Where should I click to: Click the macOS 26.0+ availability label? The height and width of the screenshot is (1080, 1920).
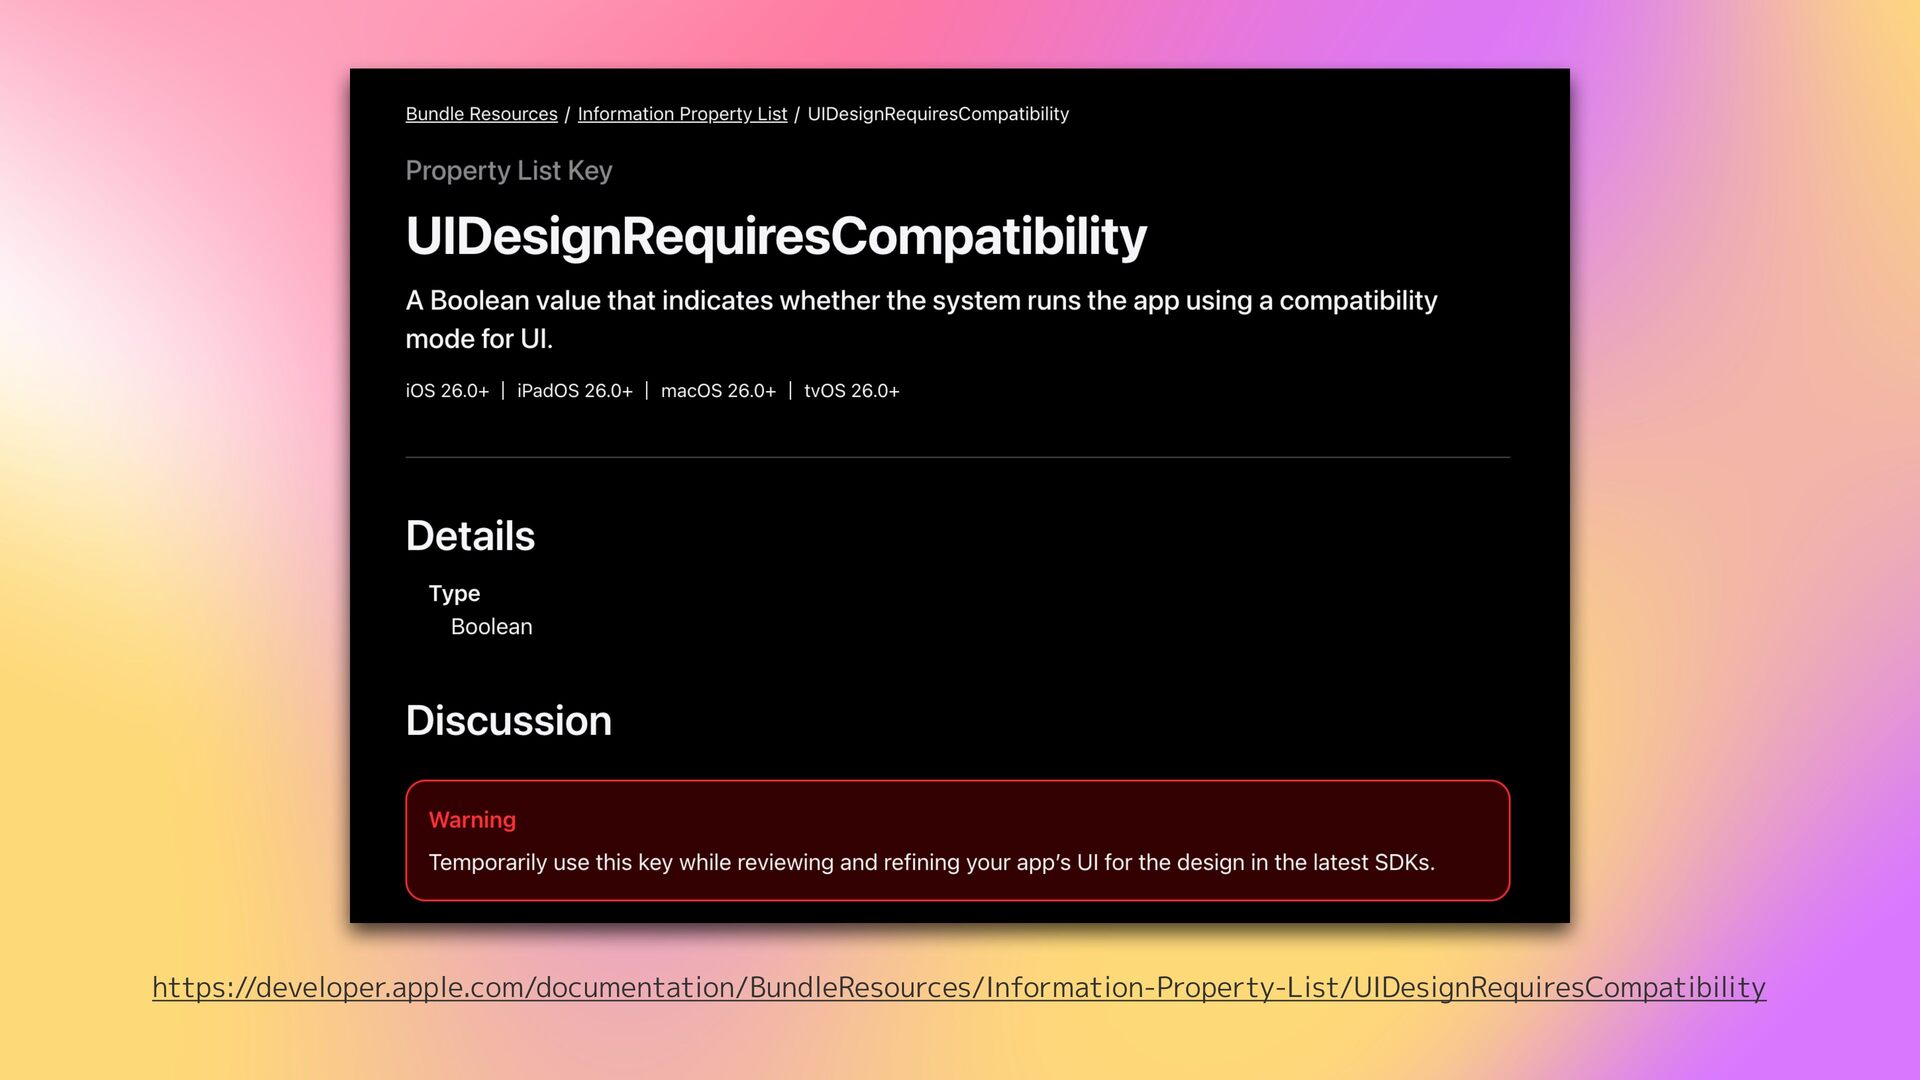coord(718,391)
